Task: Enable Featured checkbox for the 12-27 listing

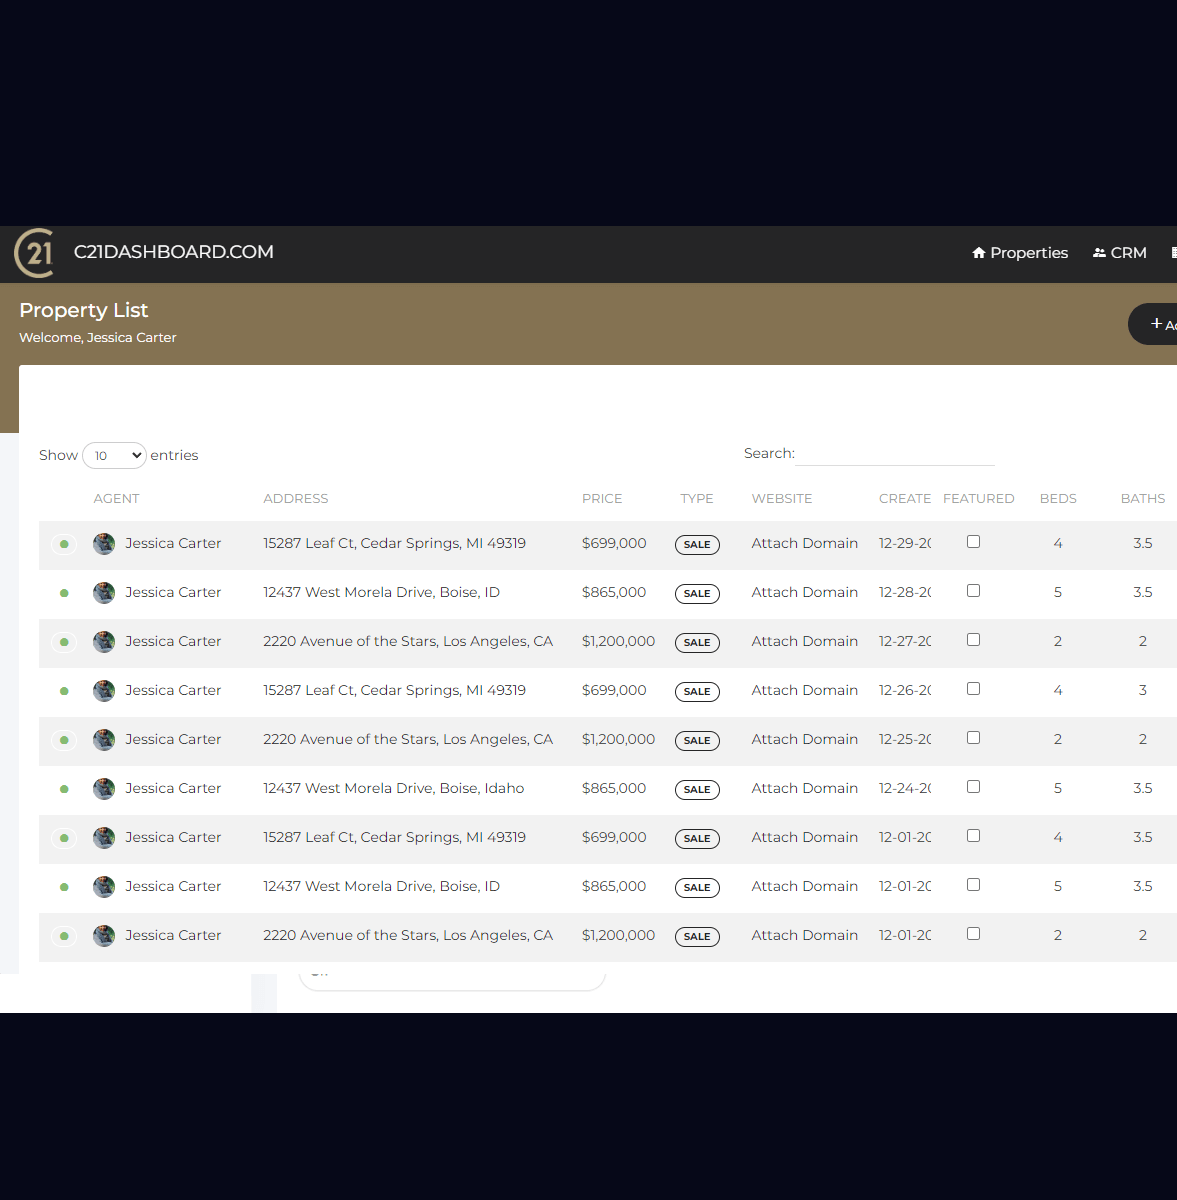Action: coord(973,640)
